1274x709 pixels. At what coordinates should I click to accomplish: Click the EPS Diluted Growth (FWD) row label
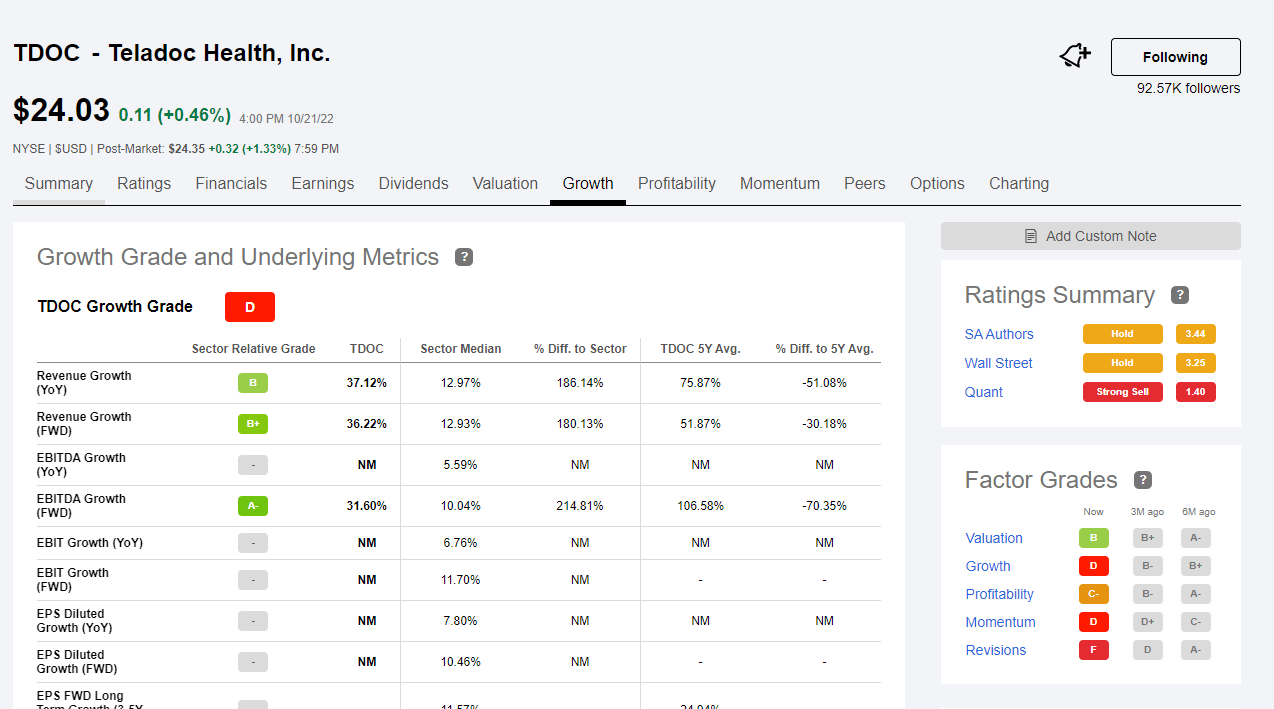[77, 662]
